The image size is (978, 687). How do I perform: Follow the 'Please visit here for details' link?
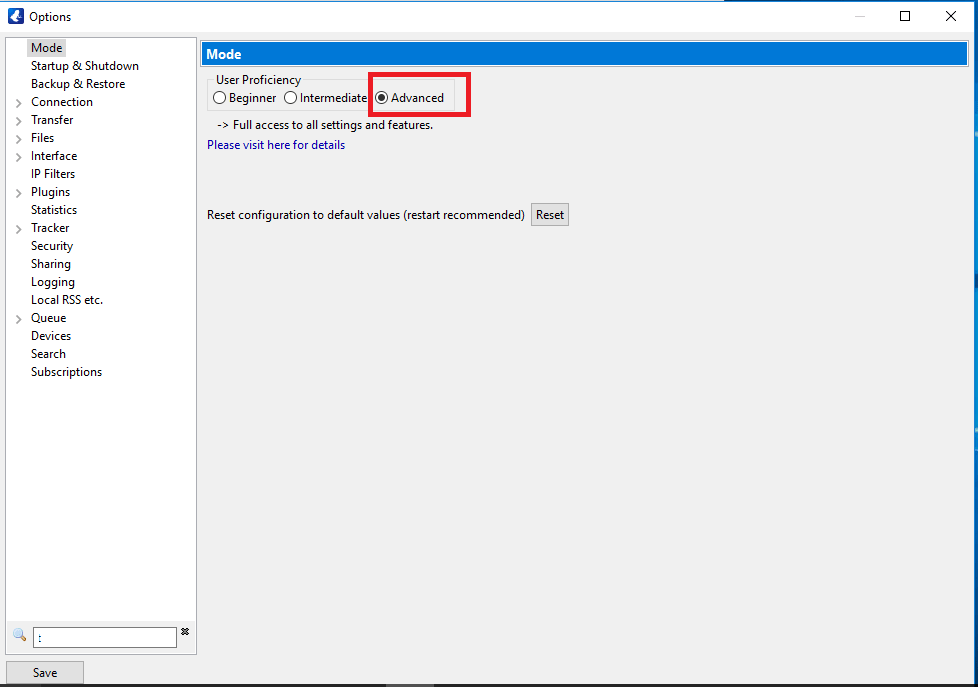pos(276,145)
